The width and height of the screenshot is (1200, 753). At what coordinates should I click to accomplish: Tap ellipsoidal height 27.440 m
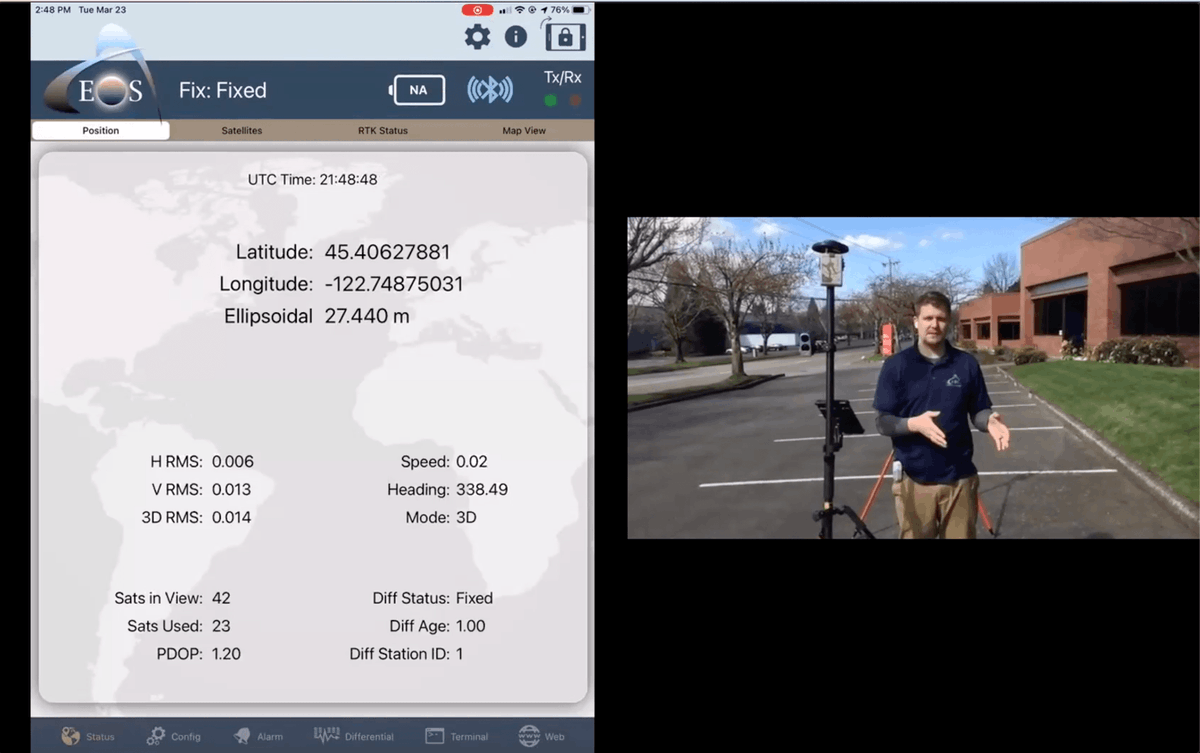(367, 316)
